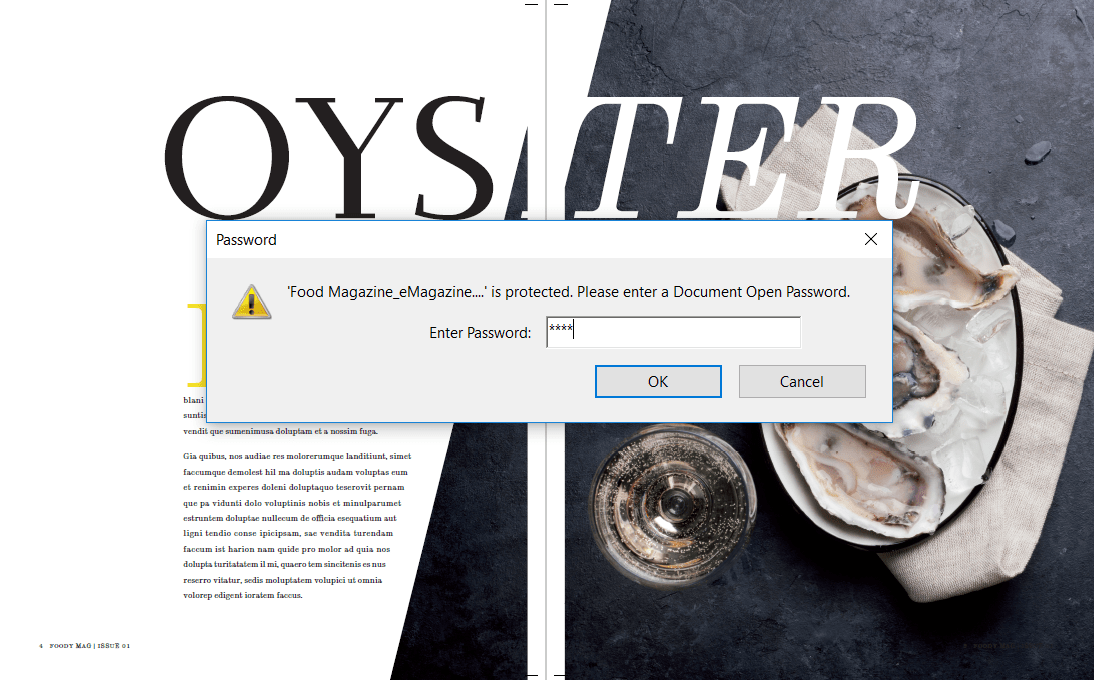Viewport: 1094px width, 680px height.
Task: Click the 'FOODY MAG | ISSUE 01' footer text
Action: (89, 646)
